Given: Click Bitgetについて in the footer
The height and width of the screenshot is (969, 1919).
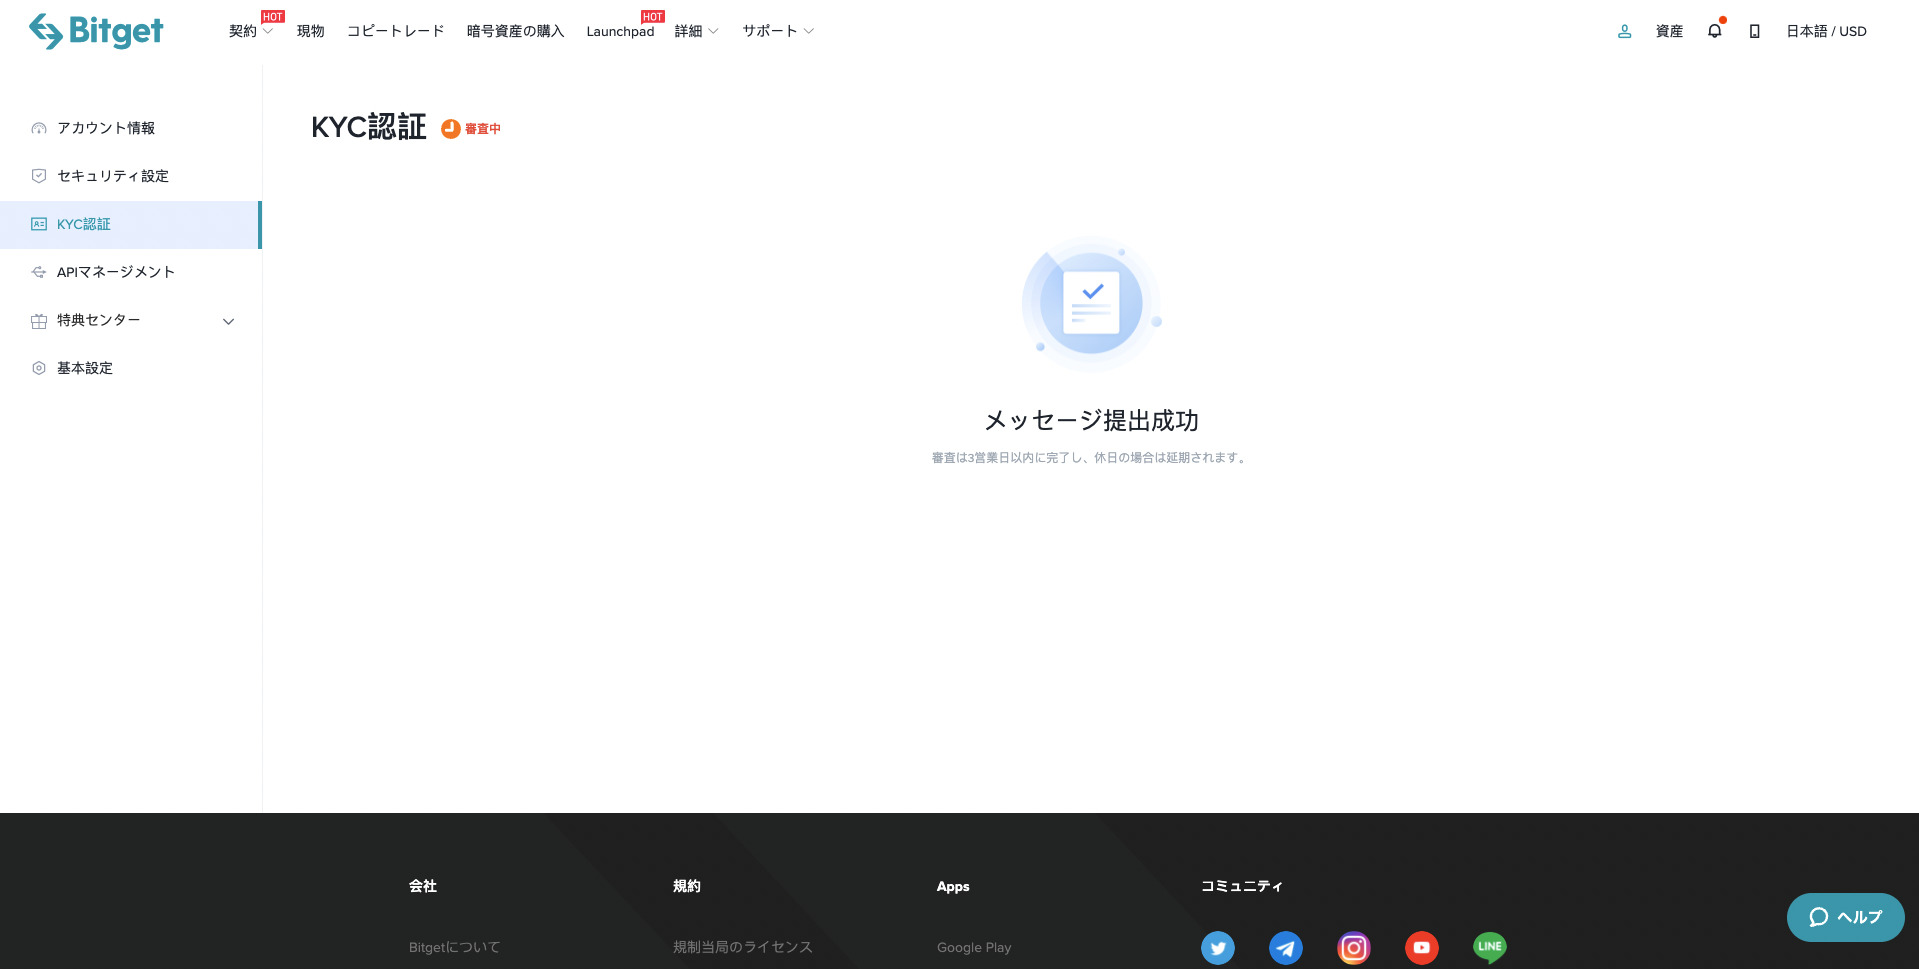Looking at the screenshot, I should 454,947.
